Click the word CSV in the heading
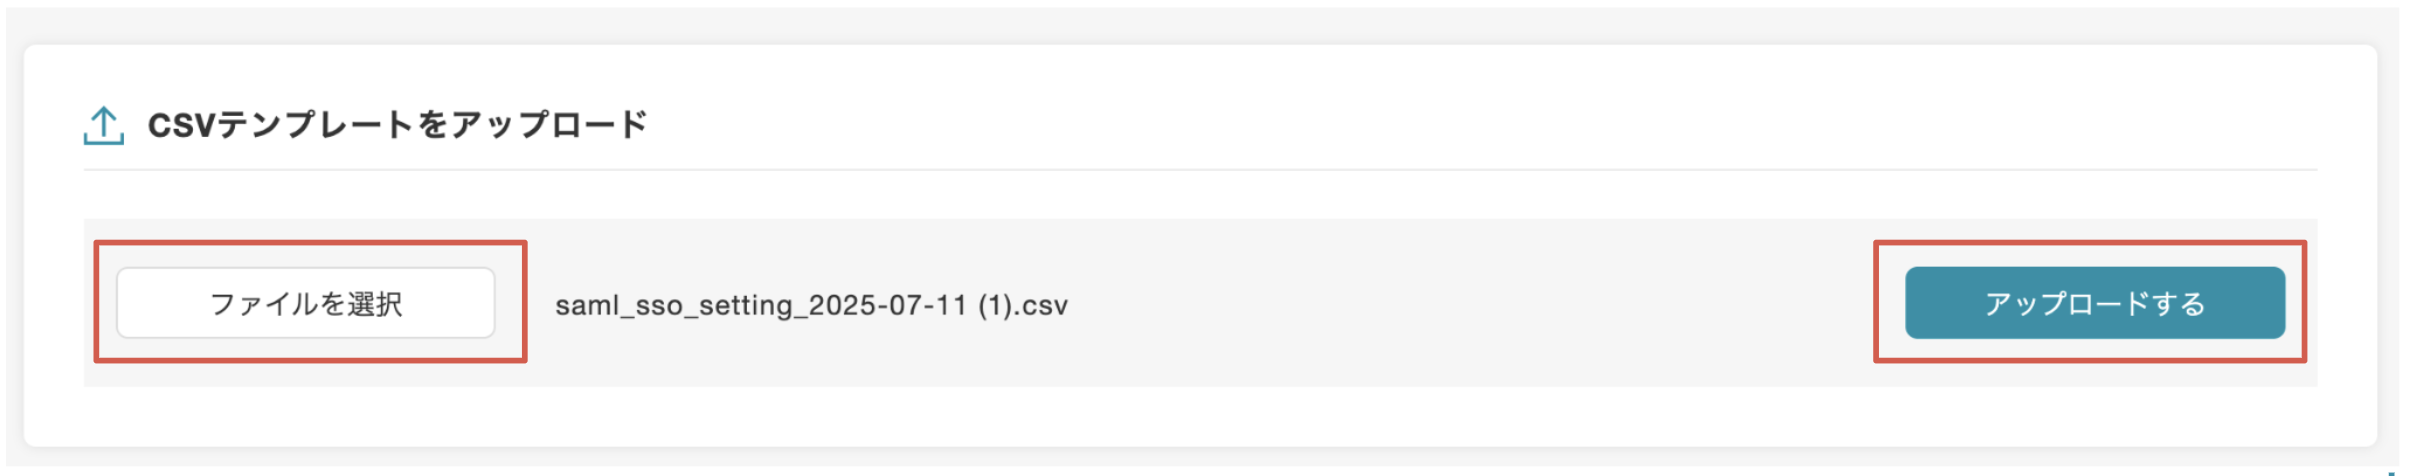The image size is (2410, 476). 181,125
